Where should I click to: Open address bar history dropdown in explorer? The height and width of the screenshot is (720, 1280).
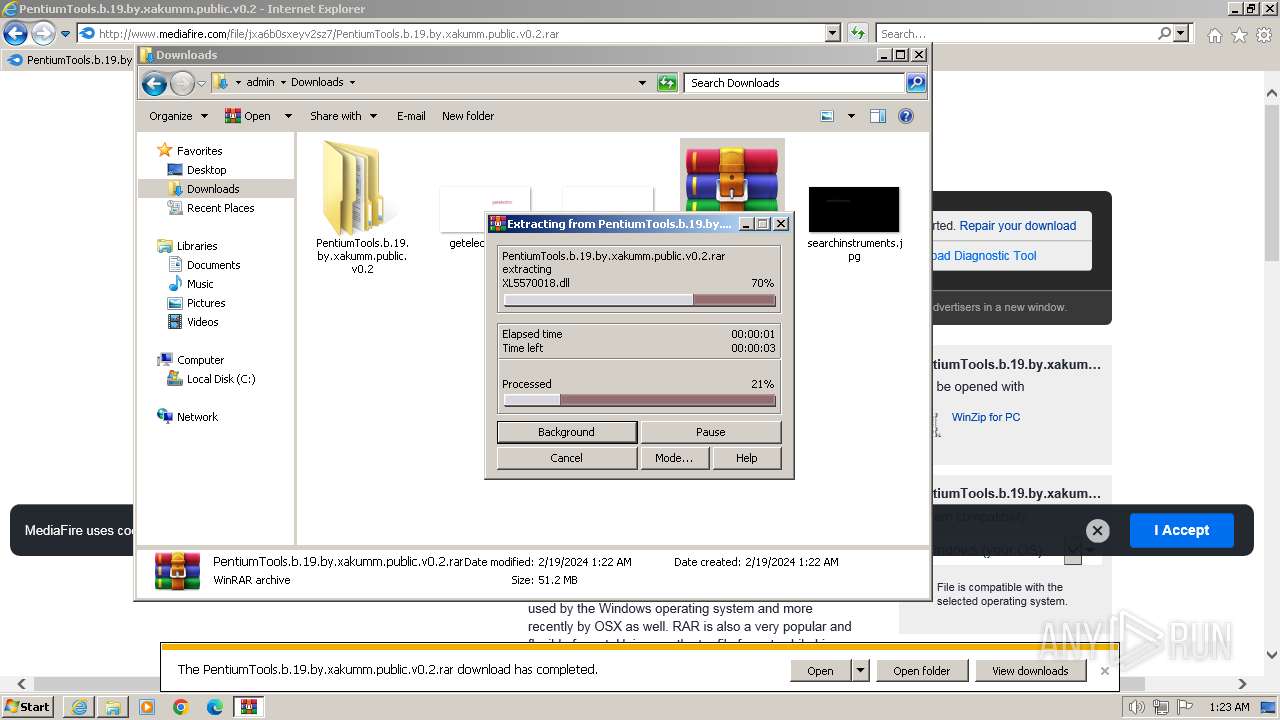coord(642,83)
